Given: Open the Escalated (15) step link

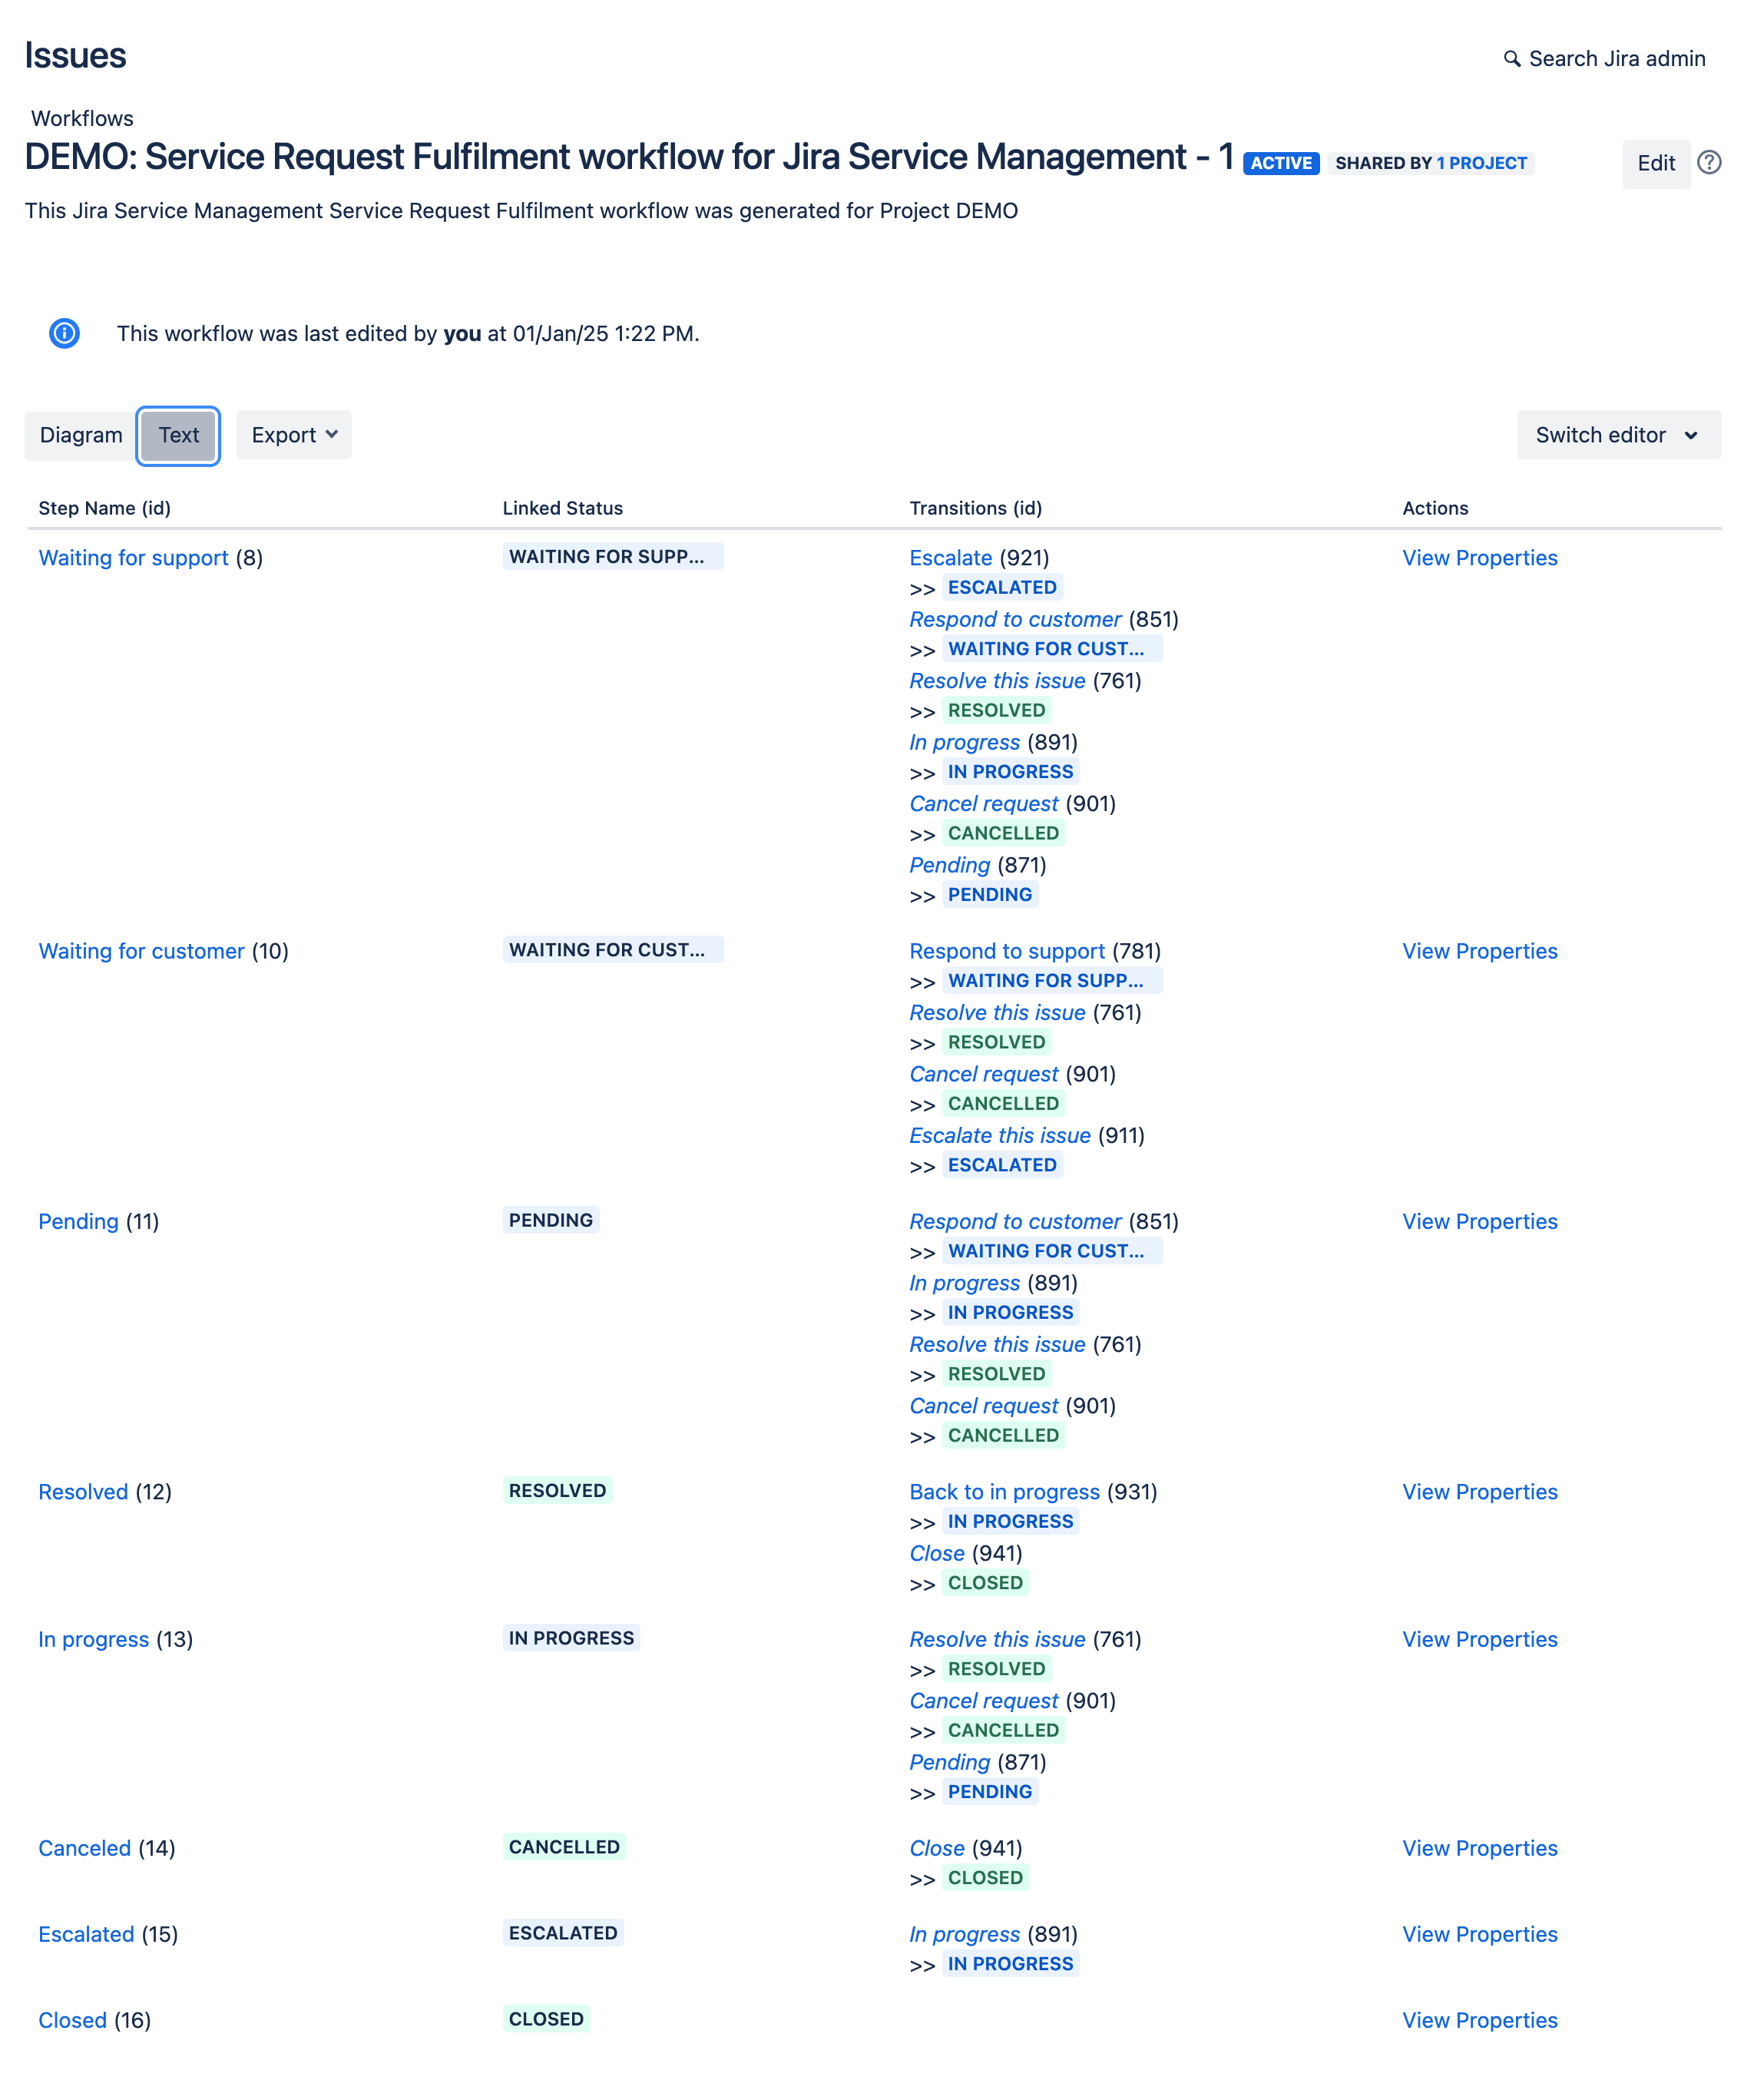Looking at the screenshot, I should tap(86, 1934).
